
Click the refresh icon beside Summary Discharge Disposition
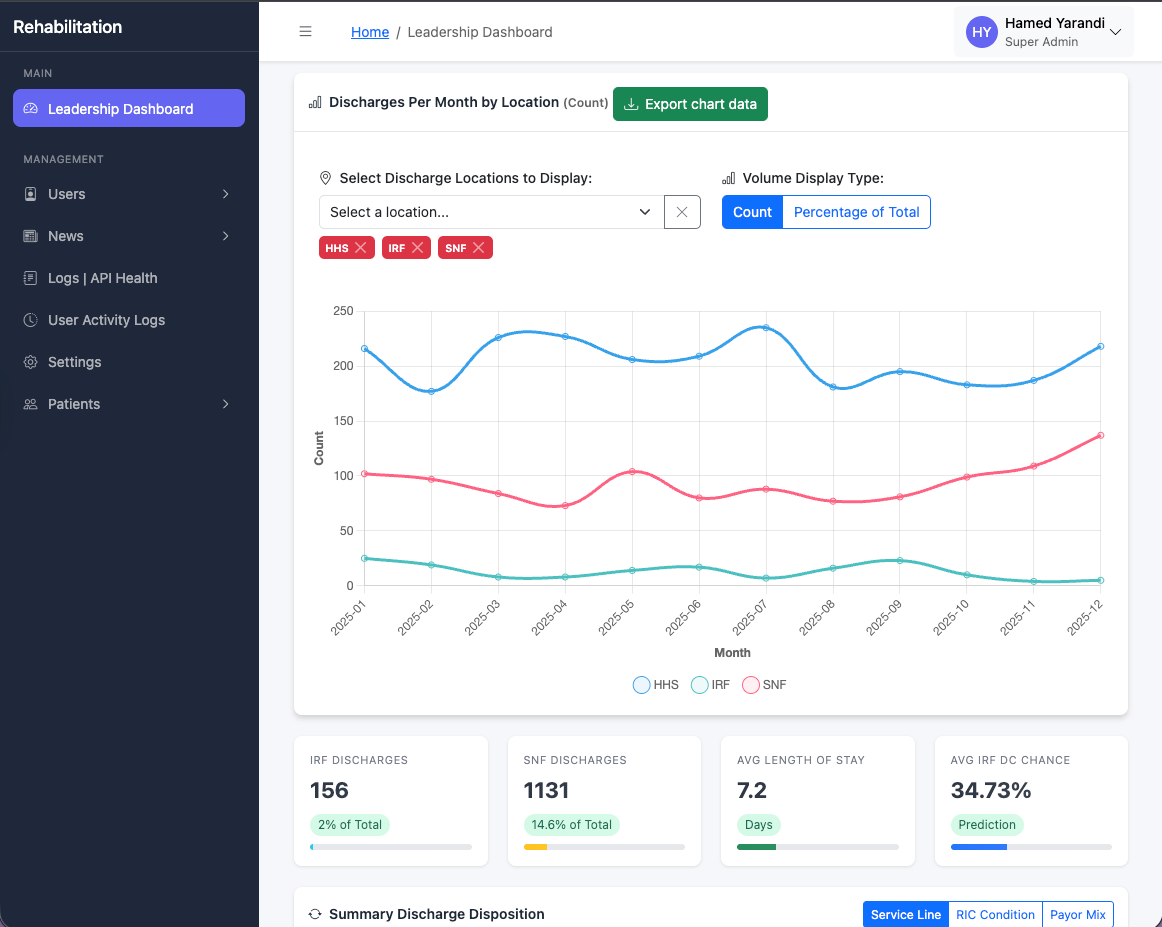(314, 914)
